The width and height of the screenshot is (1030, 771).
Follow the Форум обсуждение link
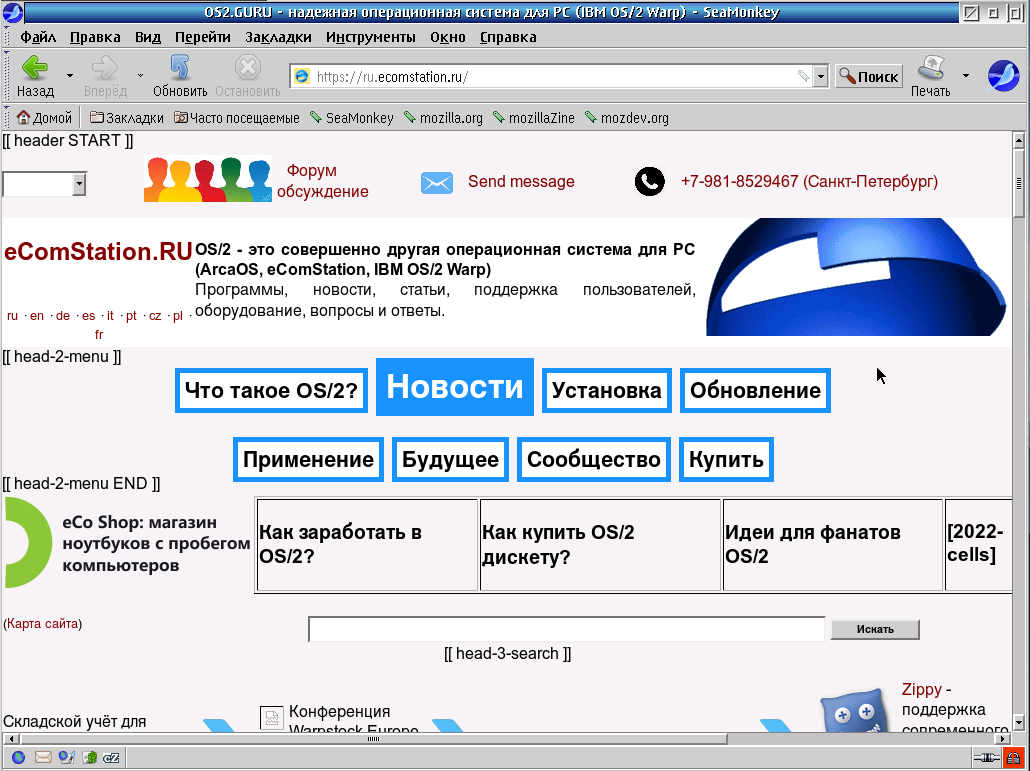click(323, 181)
